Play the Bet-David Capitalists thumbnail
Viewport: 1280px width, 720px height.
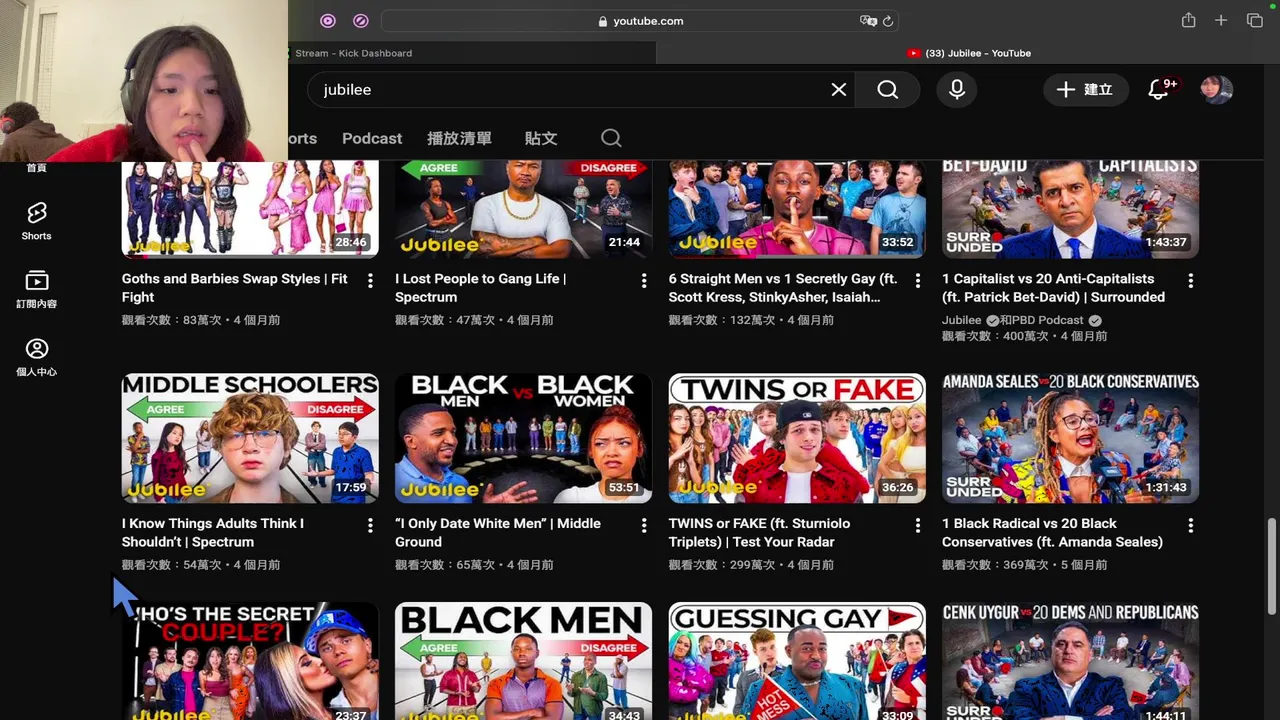pyautogui.click(x=1070, y=208)
